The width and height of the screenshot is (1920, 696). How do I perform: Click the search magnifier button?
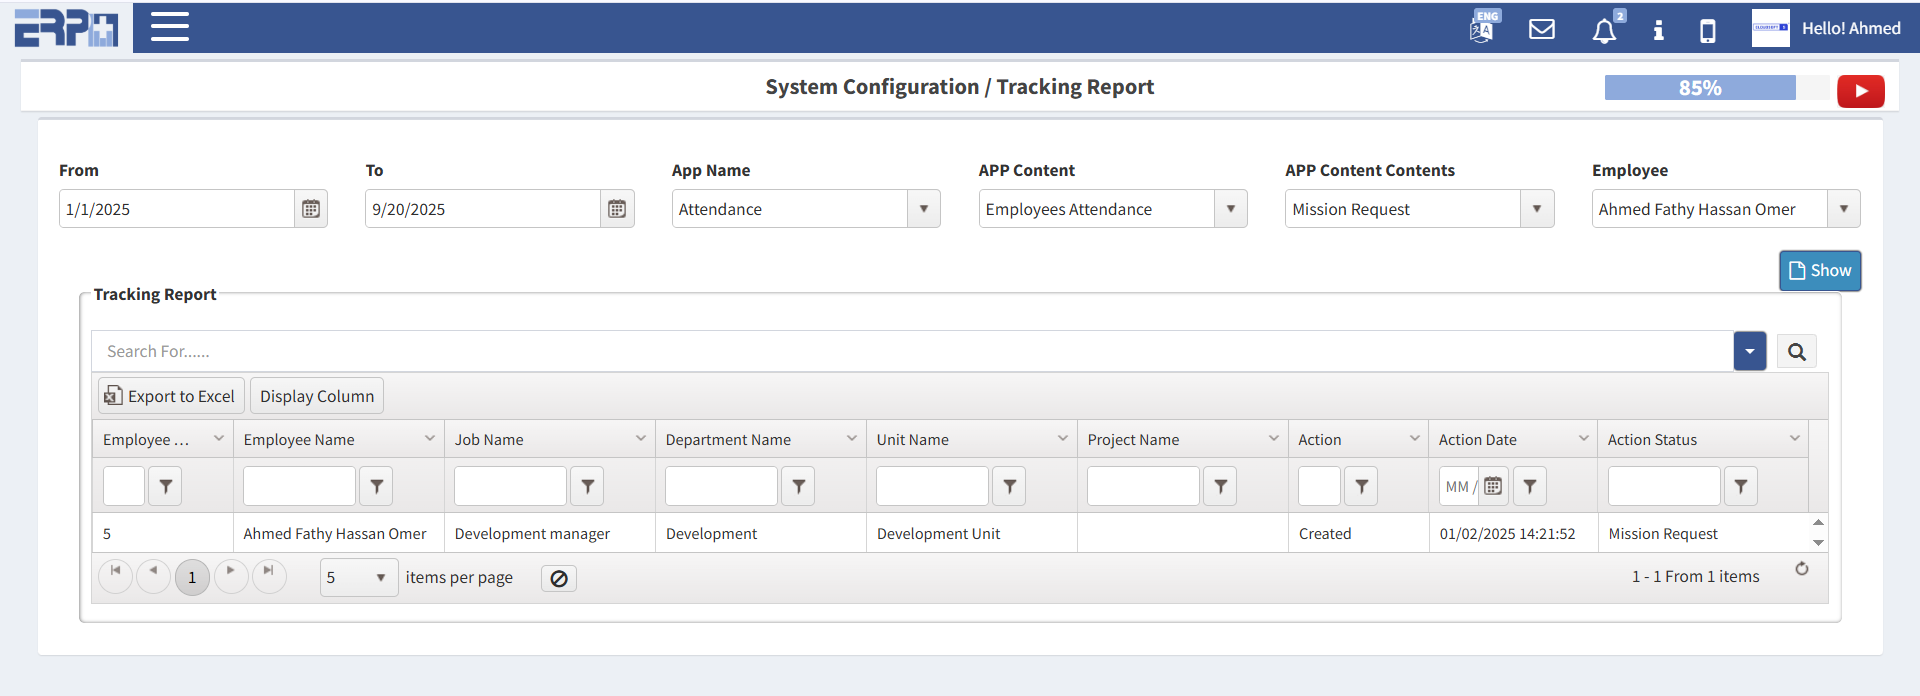tap(1796, 352)
